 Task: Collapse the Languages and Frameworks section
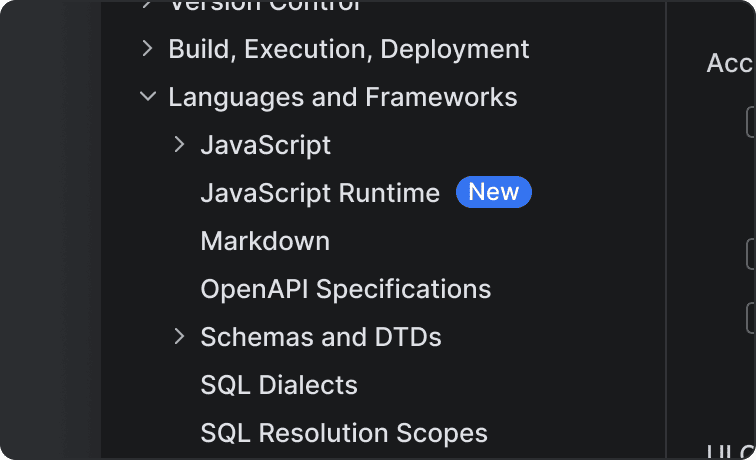[x=148, y=96]
